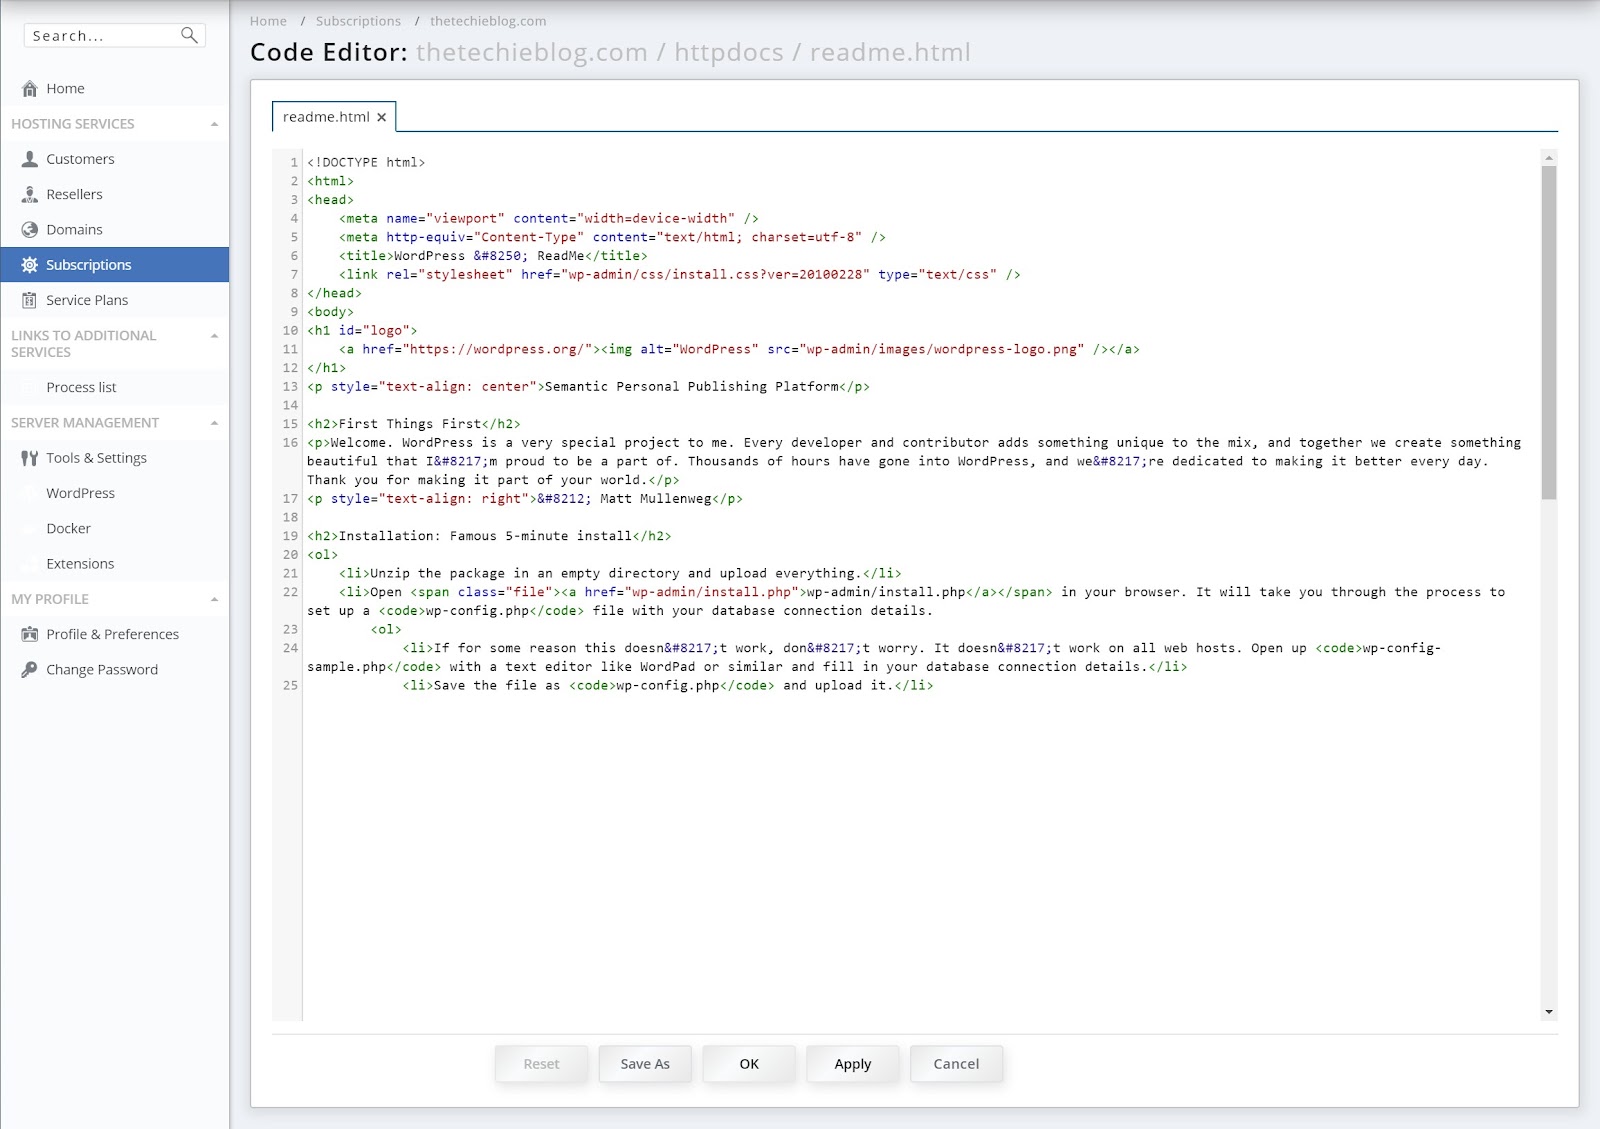1600x1129 pixels.
Task: Click the 'Save the file as' code line
Action: (x=668, y=685)
